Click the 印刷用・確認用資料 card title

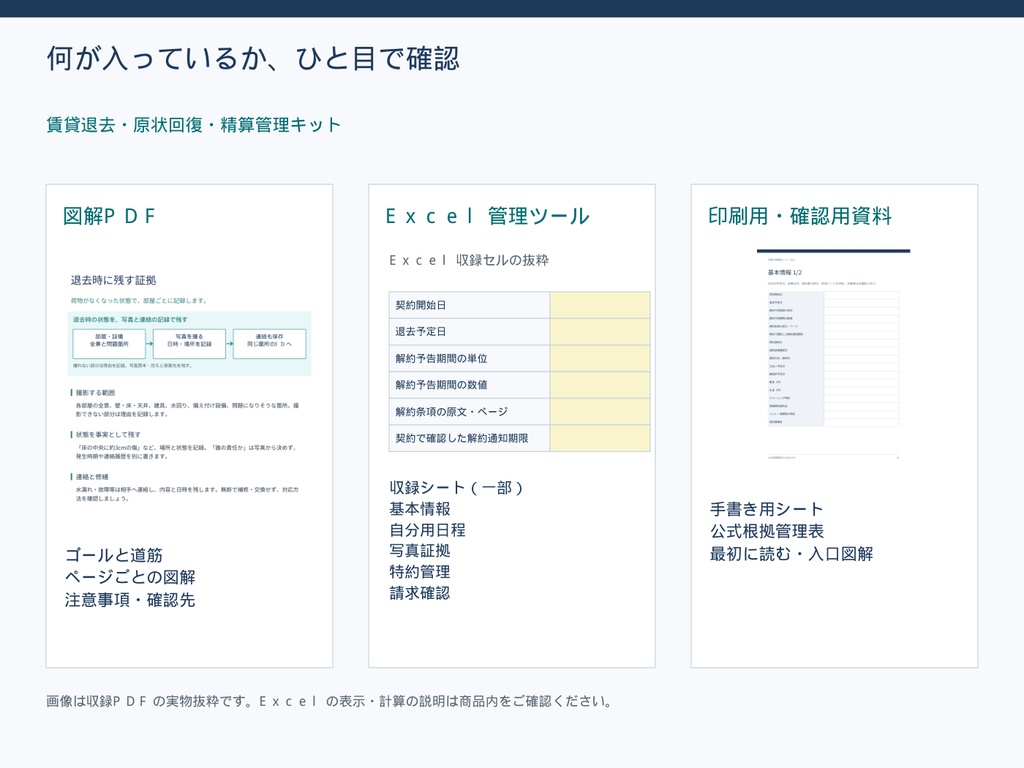(x=800, y=216)
